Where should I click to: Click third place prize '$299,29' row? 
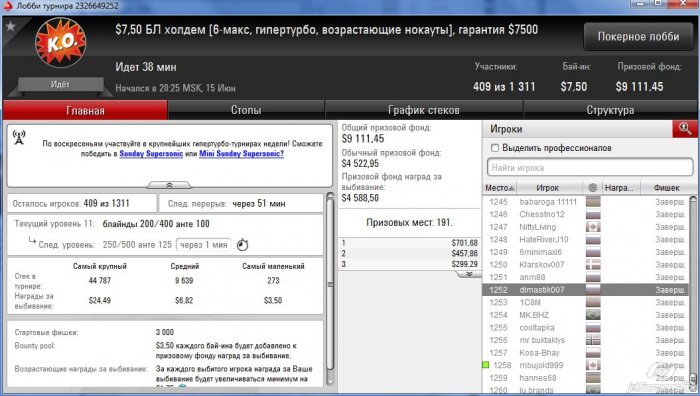[x=409, y=264]
